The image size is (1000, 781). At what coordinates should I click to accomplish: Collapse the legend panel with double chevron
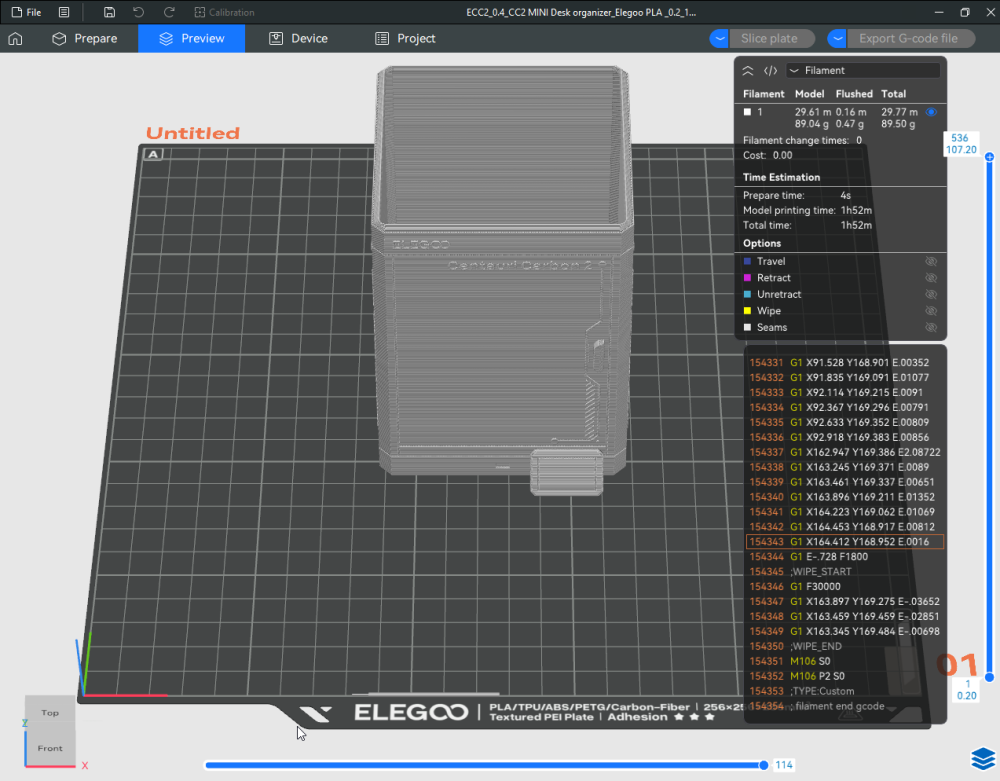(748, 71)
